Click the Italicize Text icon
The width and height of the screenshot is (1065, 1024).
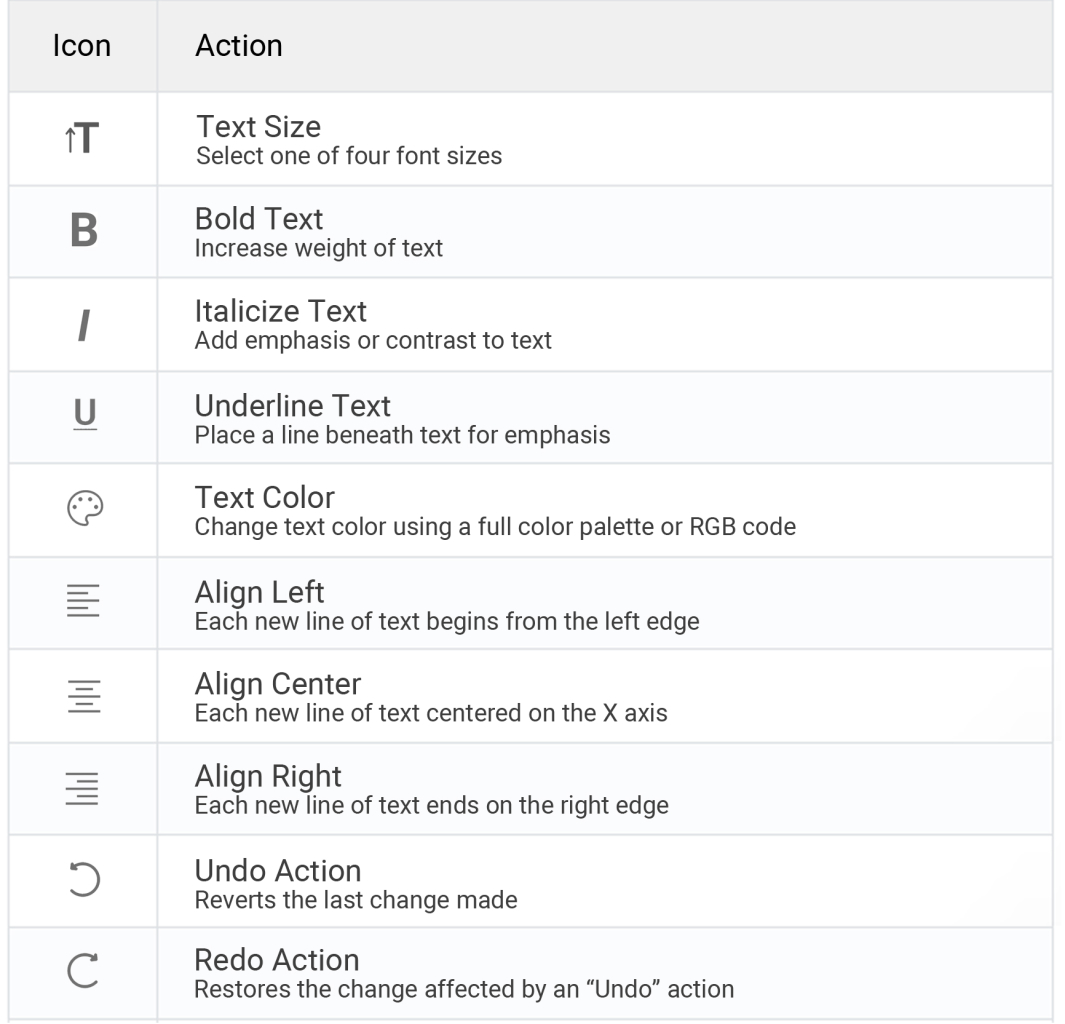pyautogui.click(x=83, y=325)
